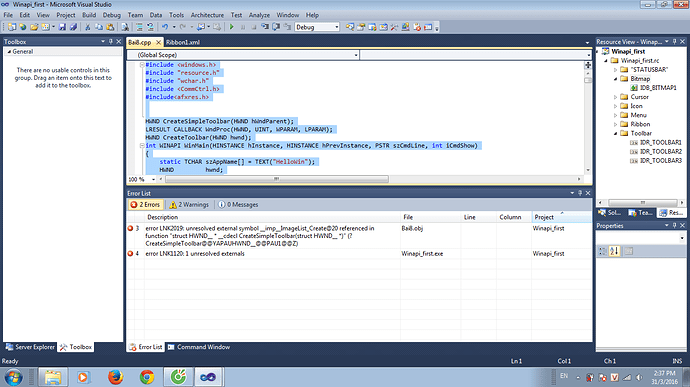Open the Properties object selector dropdown

[x=682, y=238]
